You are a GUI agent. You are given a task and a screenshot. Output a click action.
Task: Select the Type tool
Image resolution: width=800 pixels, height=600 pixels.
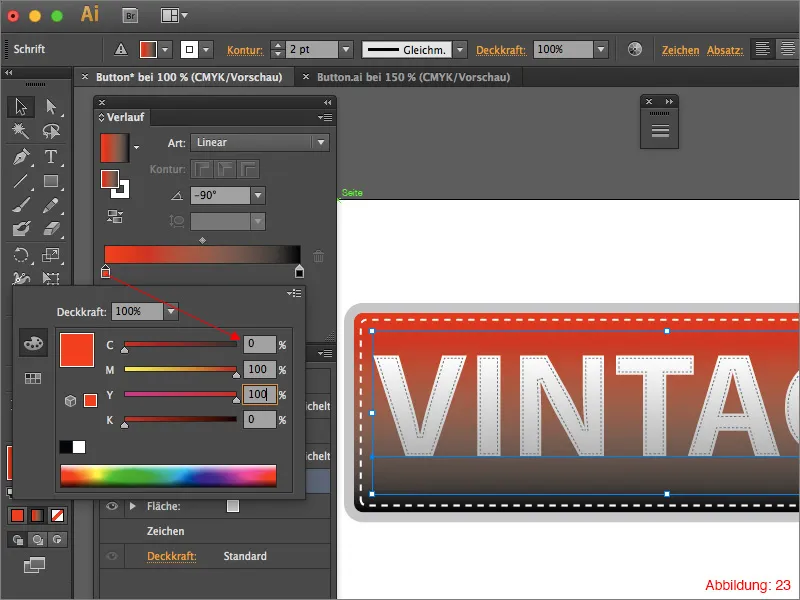click(x=51, y=156)
